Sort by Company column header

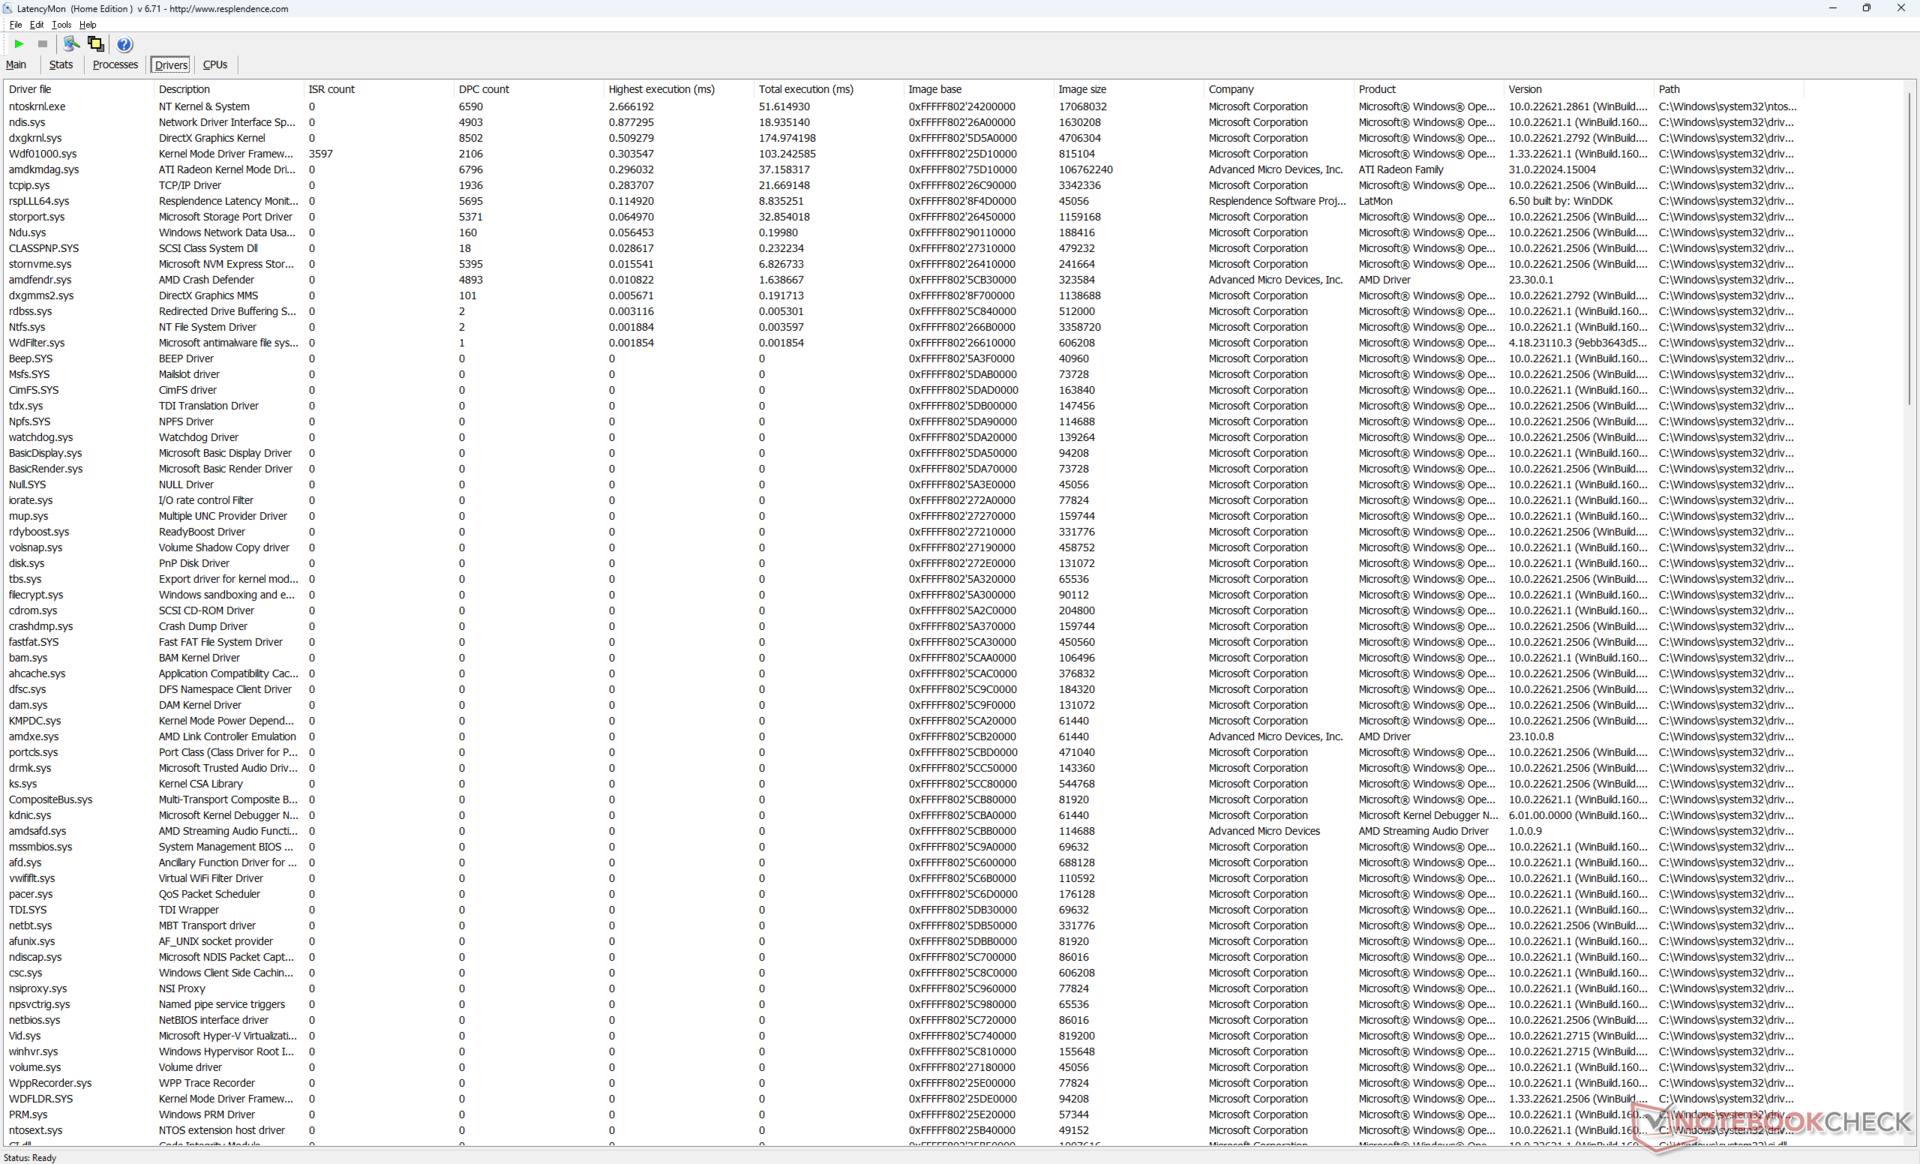pyautogui.click(x=1230, y=89)
